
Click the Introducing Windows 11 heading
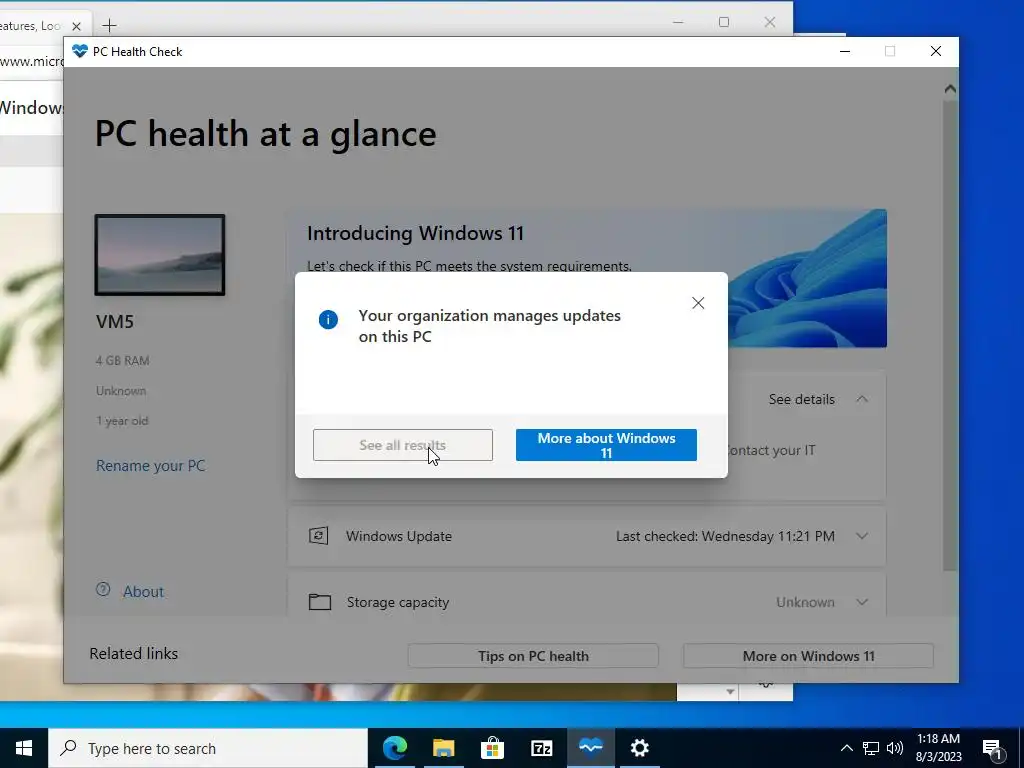(415, 233)
